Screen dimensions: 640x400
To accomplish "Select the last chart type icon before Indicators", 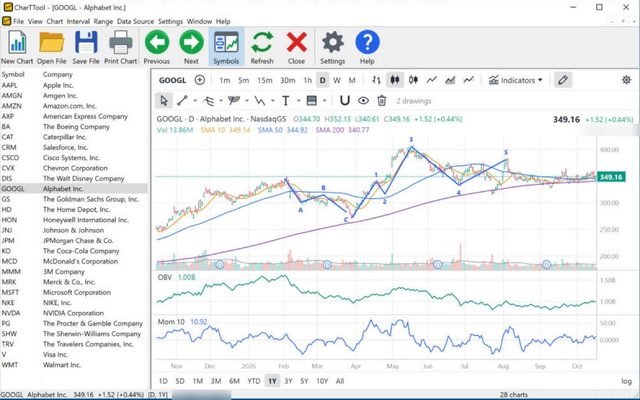I will [x=469, y=80].
